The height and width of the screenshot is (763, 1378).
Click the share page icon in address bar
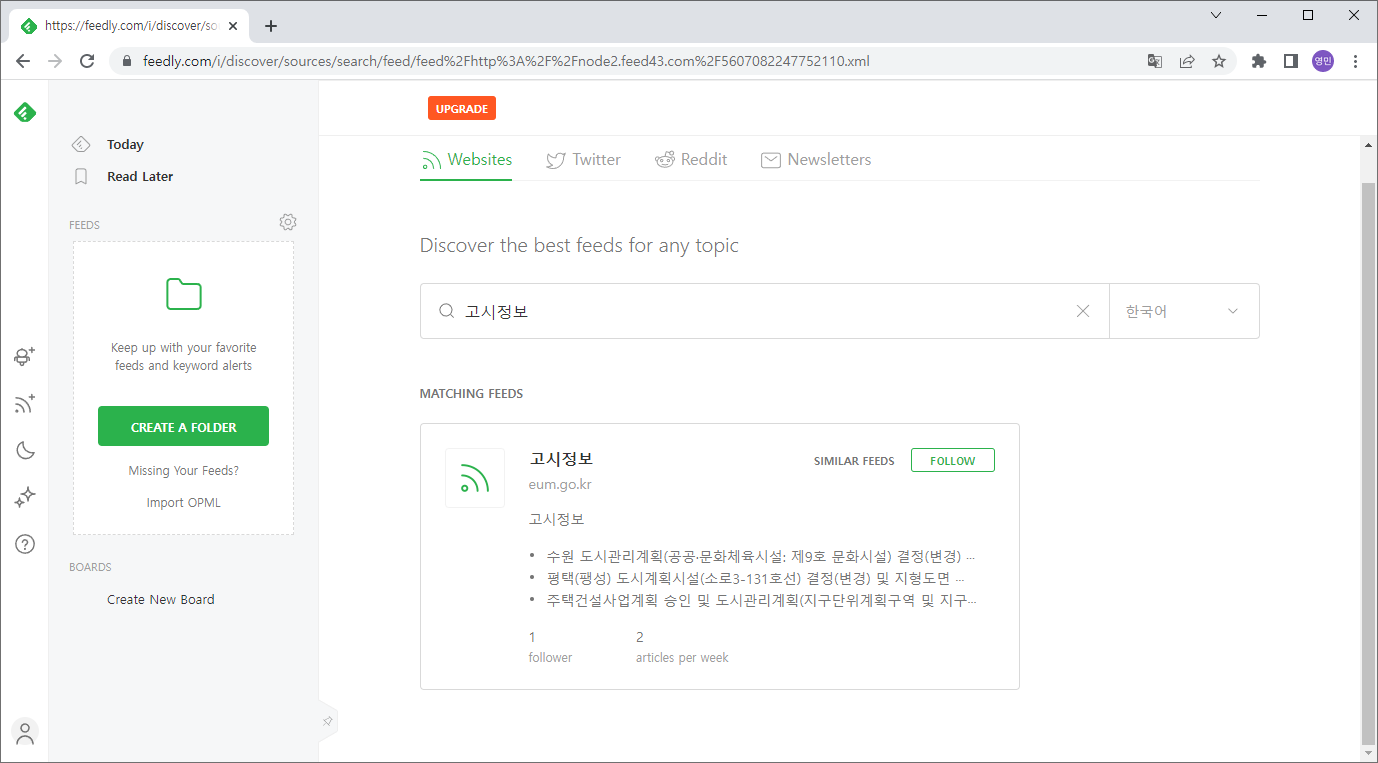[x=1187, y=61]
